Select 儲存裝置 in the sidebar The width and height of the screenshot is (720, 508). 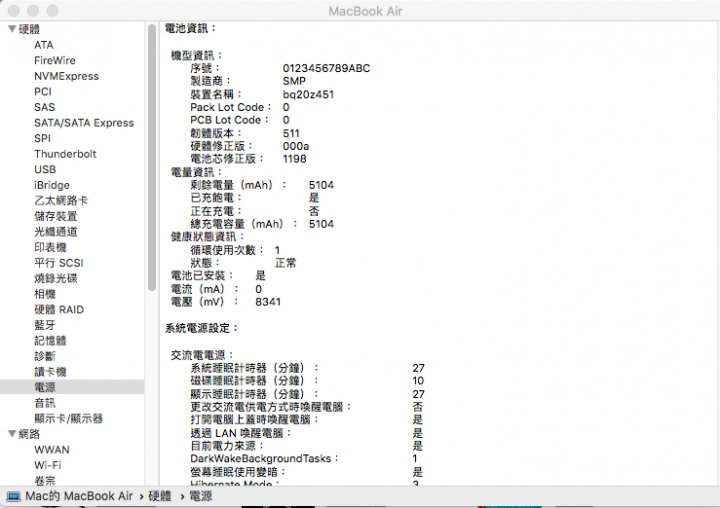(x=56, y=216)
